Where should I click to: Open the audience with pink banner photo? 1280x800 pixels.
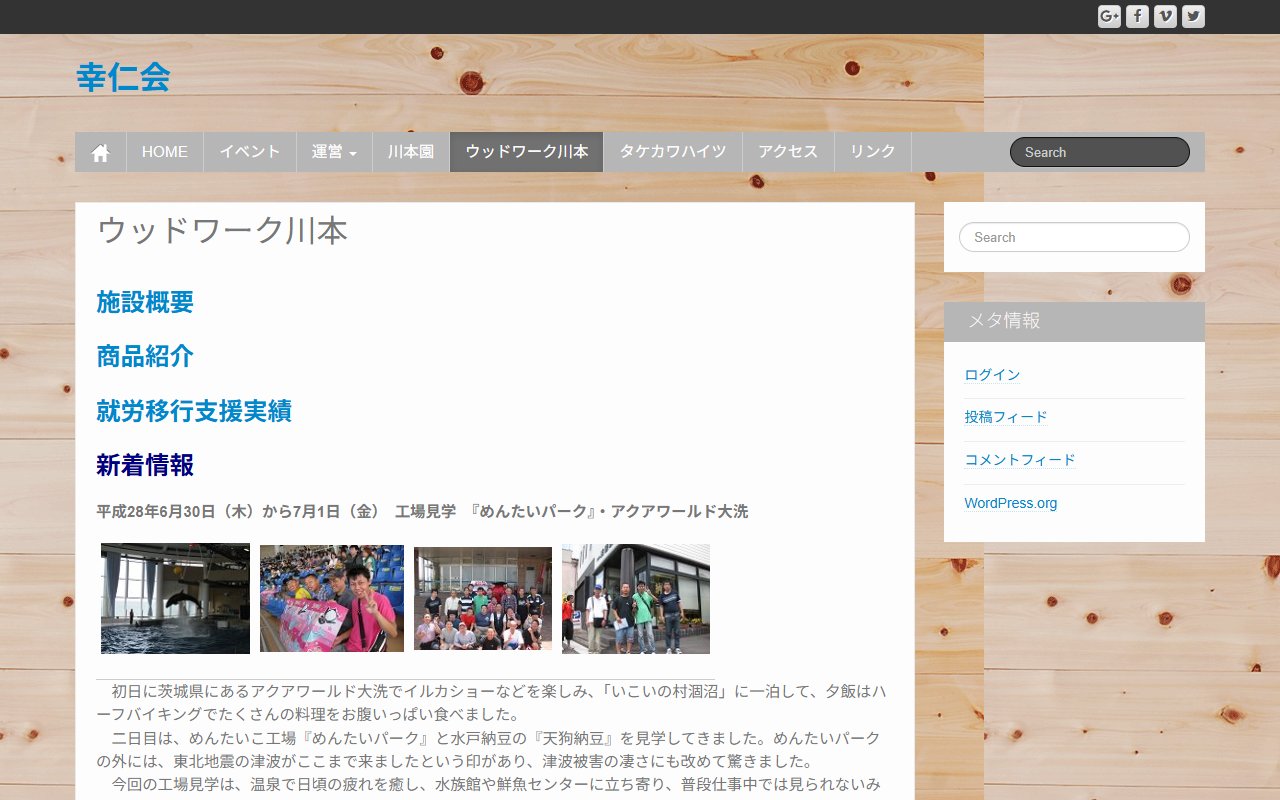point(332,598)
